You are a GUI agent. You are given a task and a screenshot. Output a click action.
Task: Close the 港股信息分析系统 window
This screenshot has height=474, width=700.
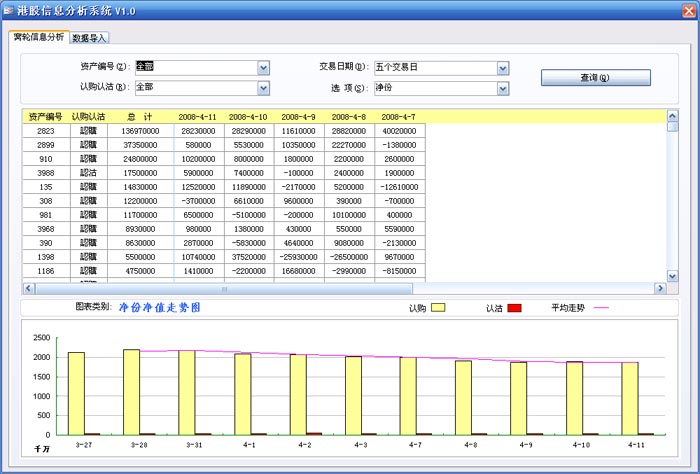[x=689, y=10]
